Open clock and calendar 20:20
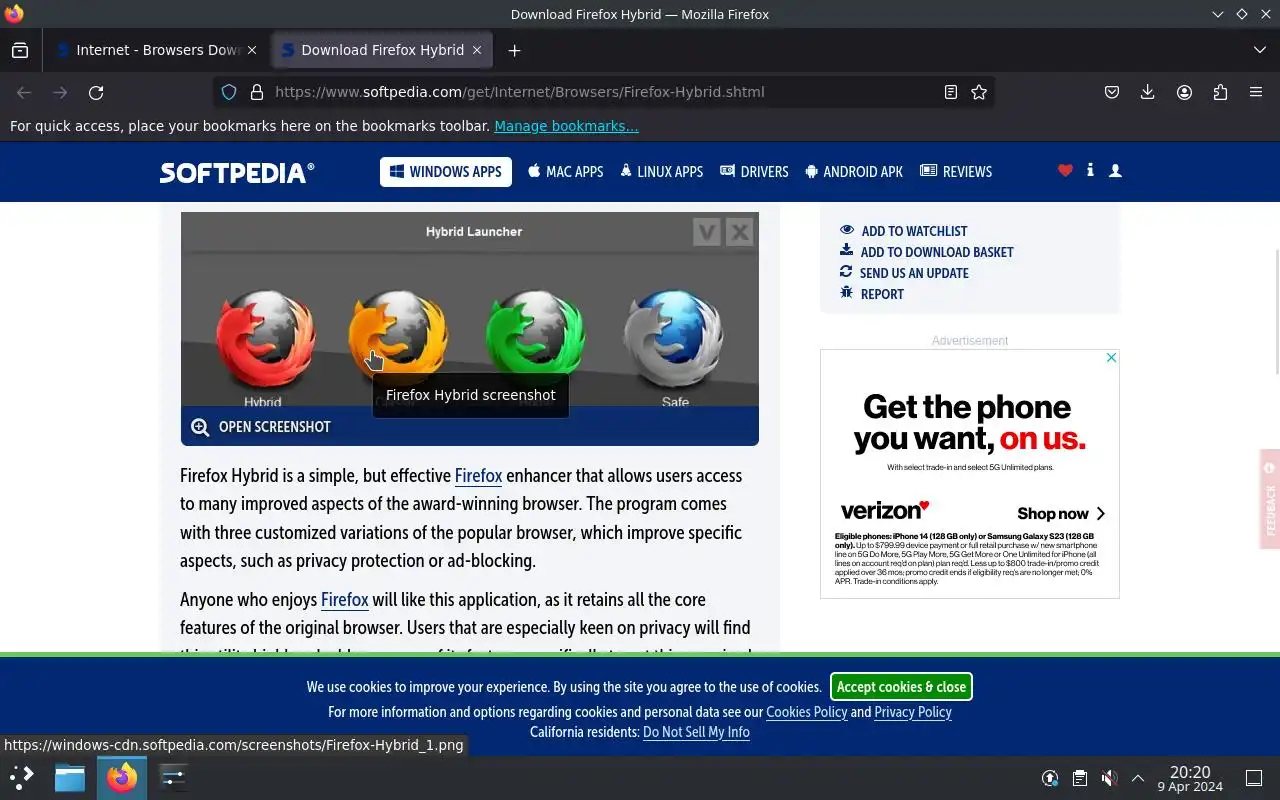The width and height of the screenshot is (1280, 800). (x=1190, y=778)
